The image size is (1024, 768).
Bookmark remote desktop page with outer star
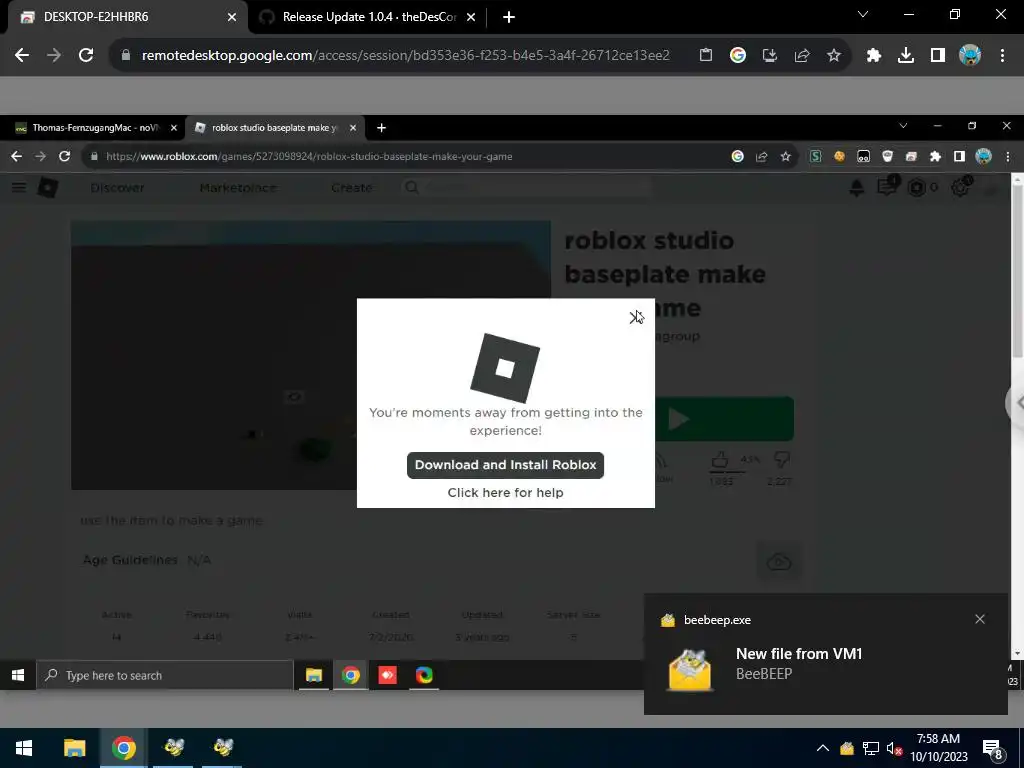click(833, 56)
